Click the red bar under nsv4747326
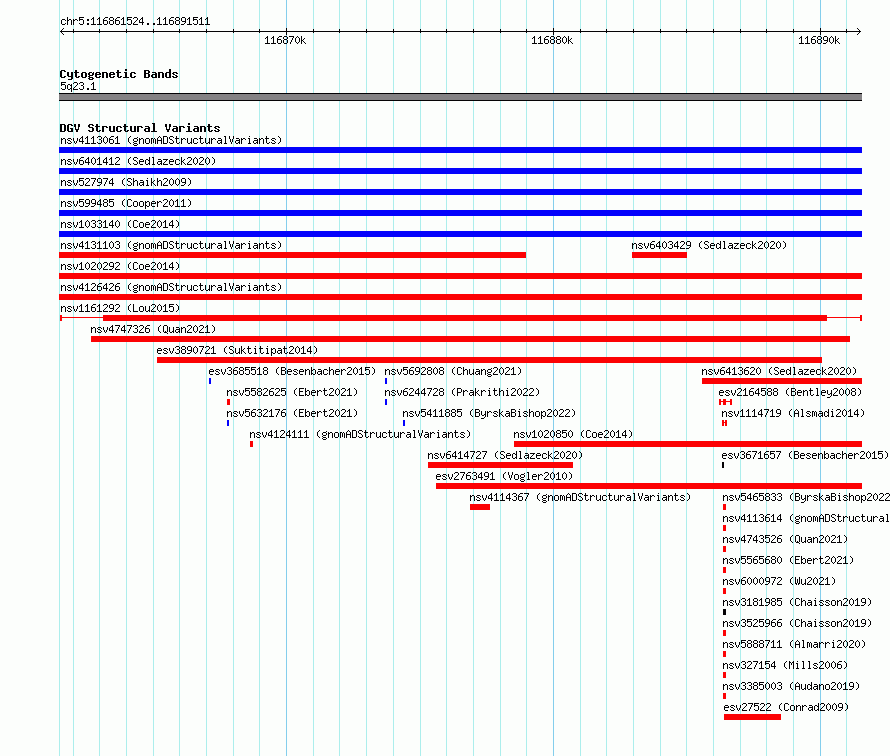 coord(470,339)
